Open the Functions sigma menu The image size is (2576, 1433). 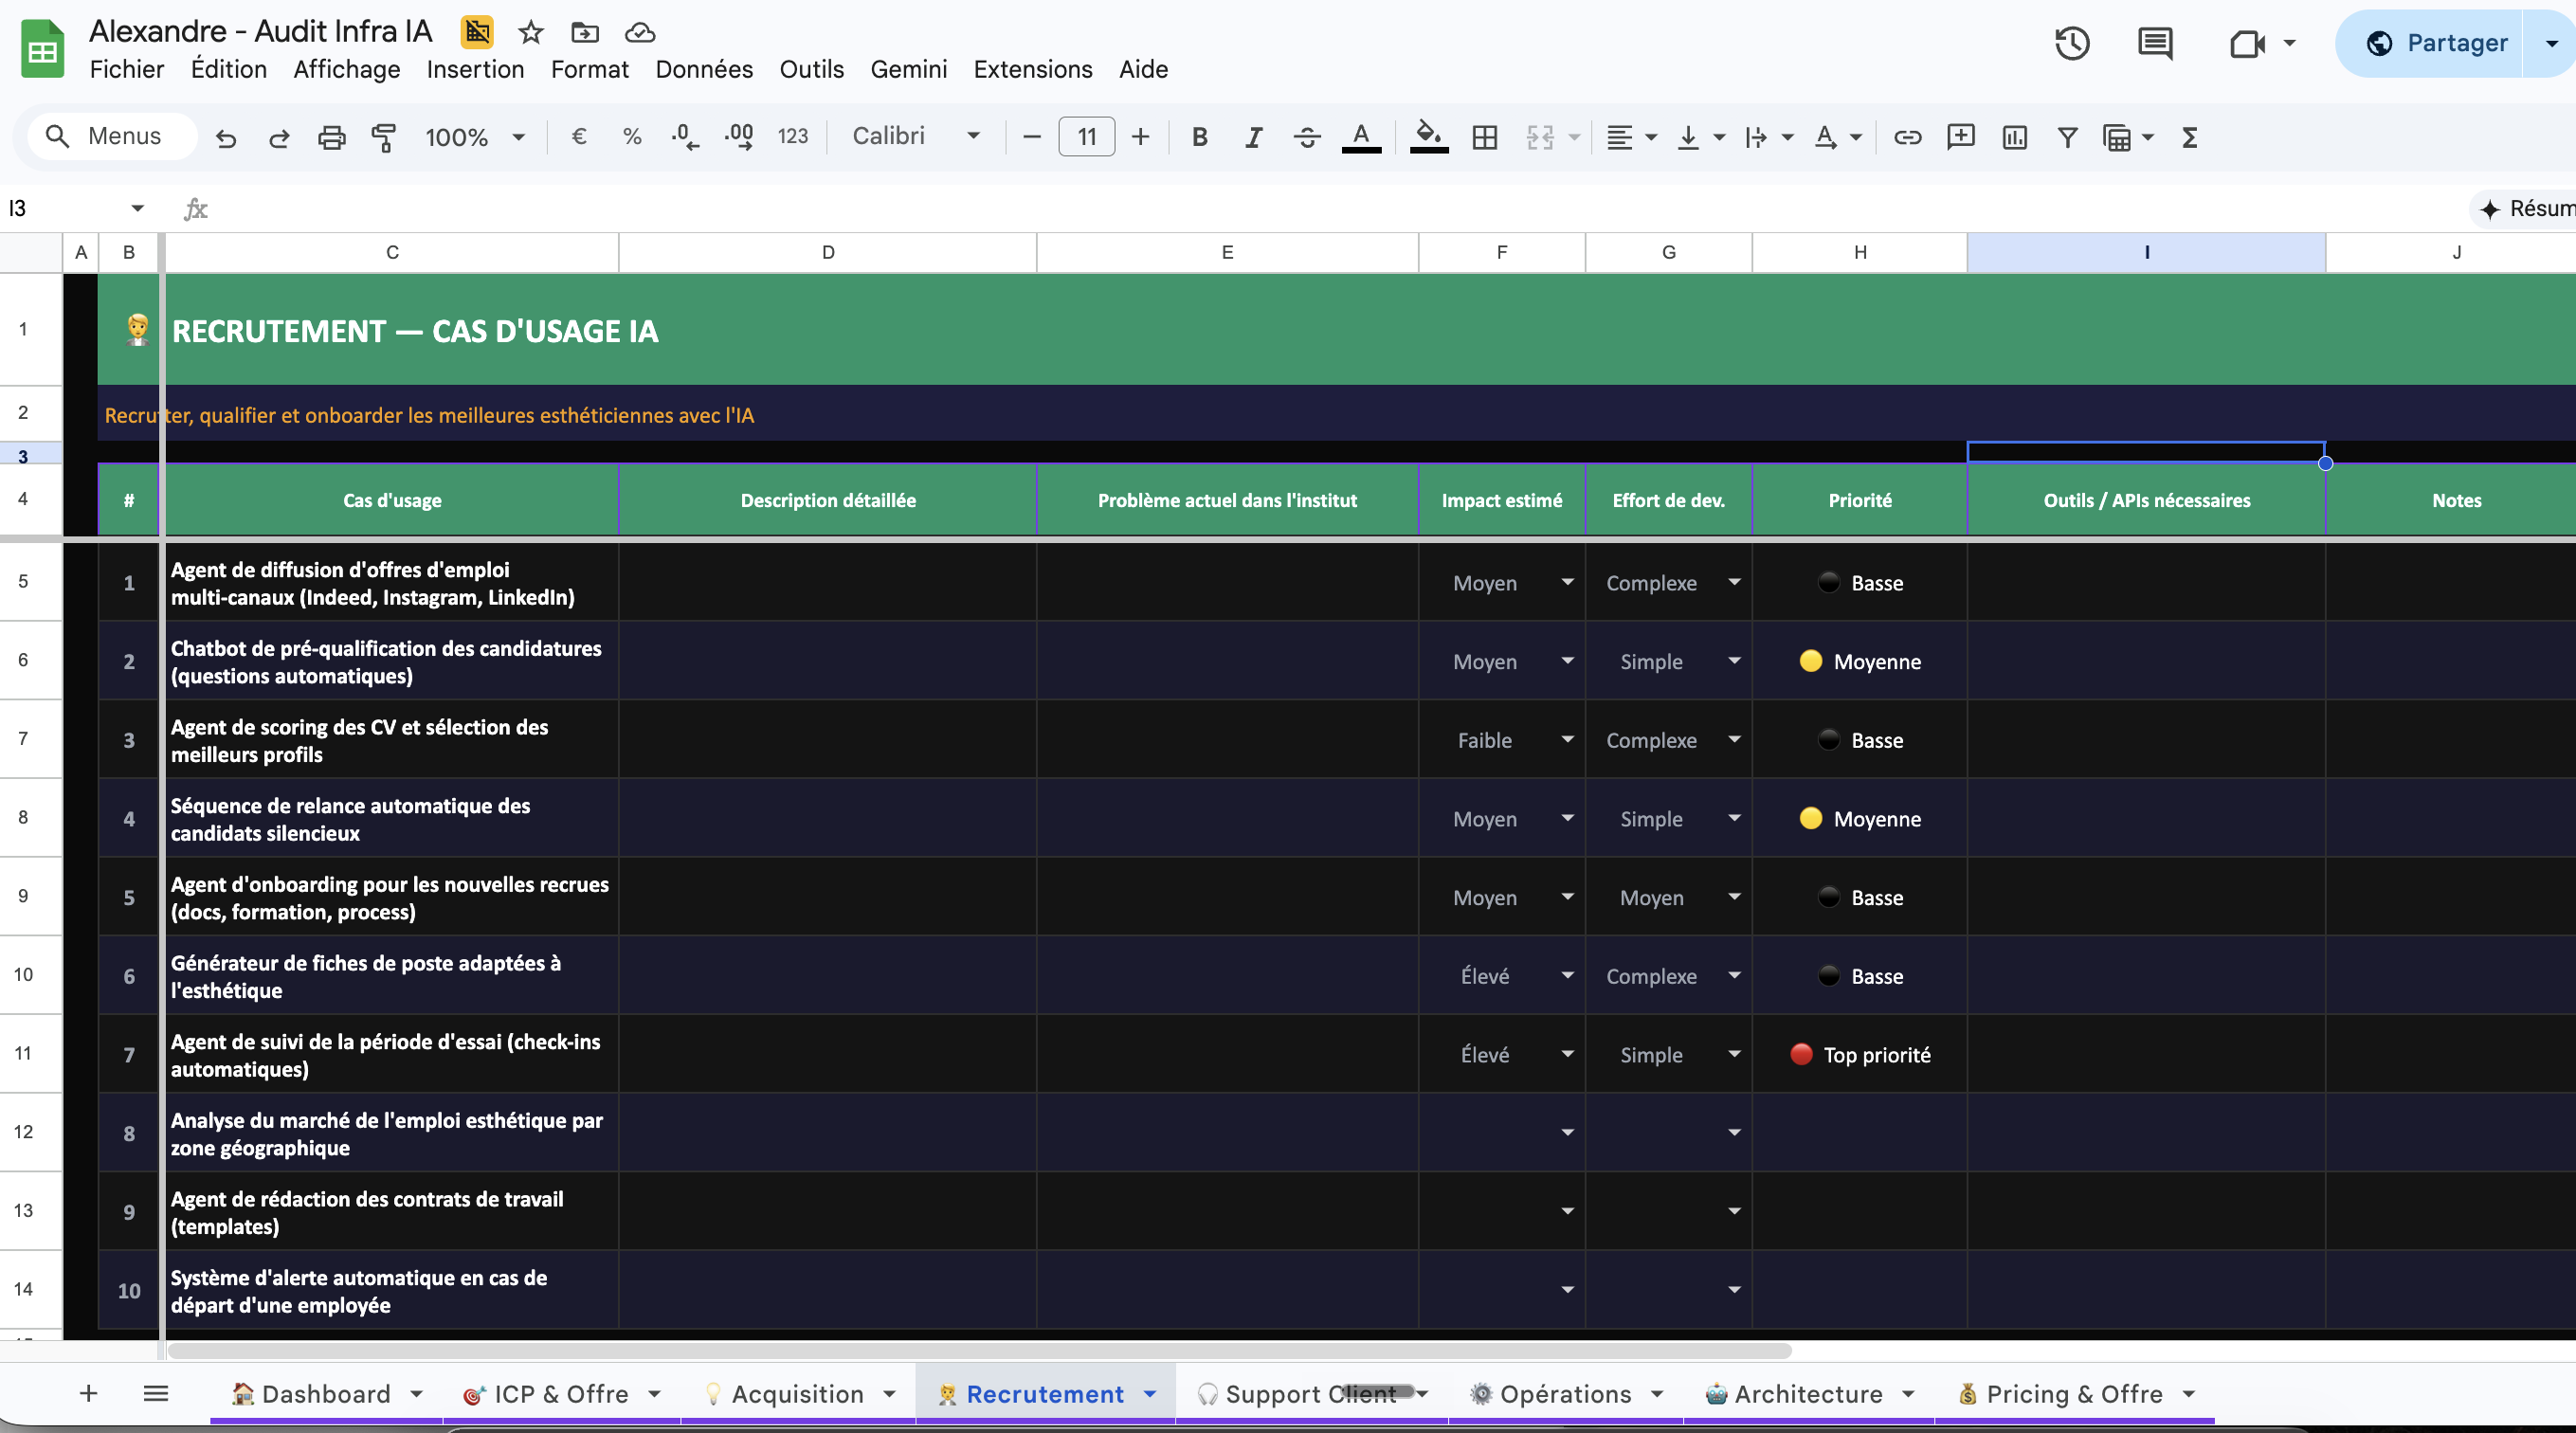2189,137
